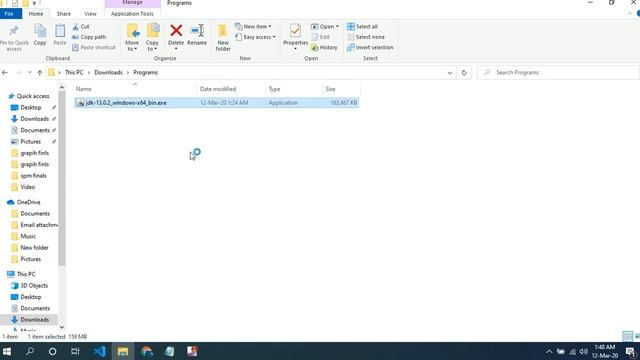Click This PC in address bar
This screenshot has width=640, height=360.
point(74,73)
